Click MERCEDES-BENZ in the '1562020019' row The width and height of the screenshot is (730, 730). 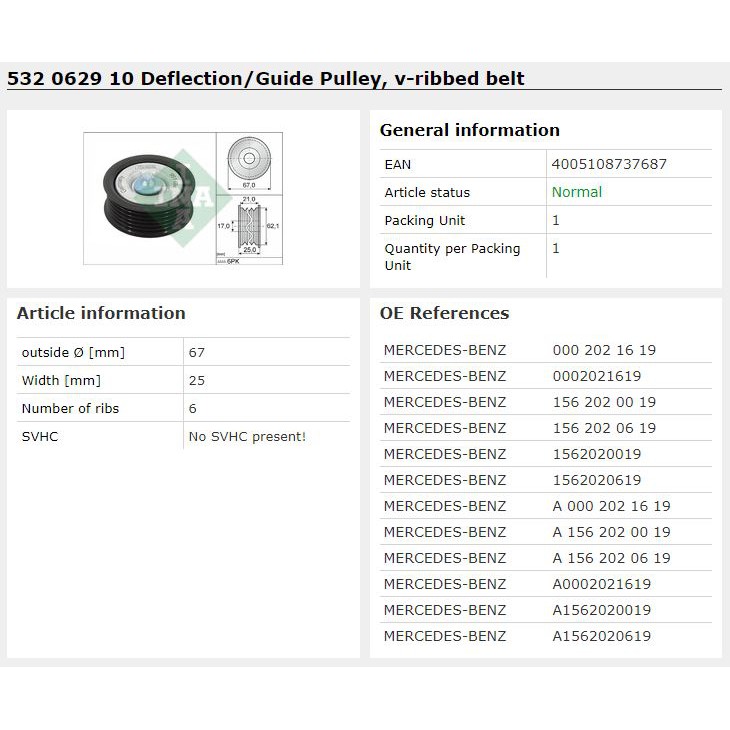pos(445,454)
